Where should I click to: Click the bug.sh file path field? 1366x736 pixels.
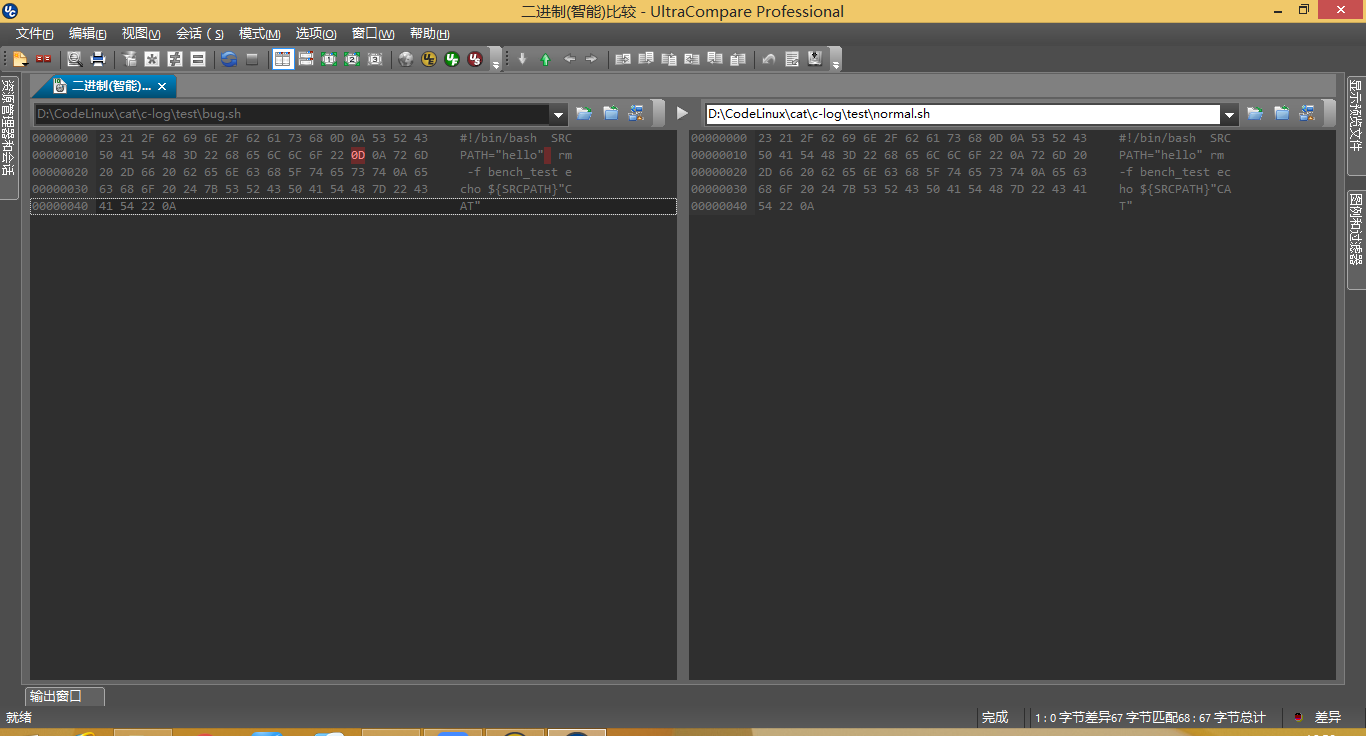(292, 114)
